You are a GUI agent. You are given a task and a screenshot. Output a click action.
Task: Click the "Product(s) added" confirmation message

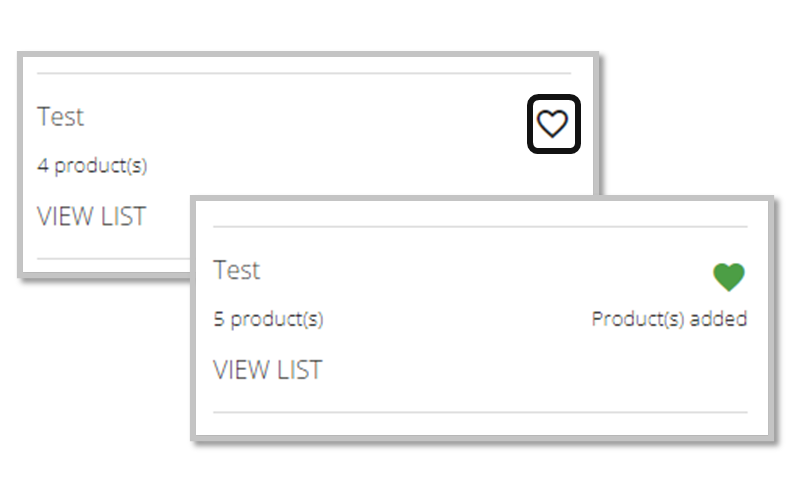[669, 319]
